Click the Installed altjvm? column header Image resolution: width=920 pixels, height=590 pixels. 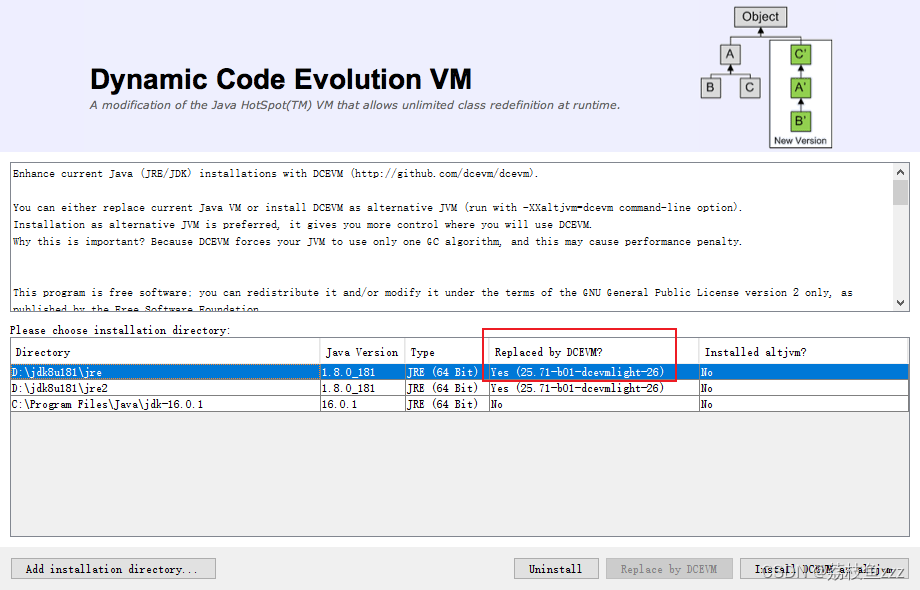coord(804,352)
